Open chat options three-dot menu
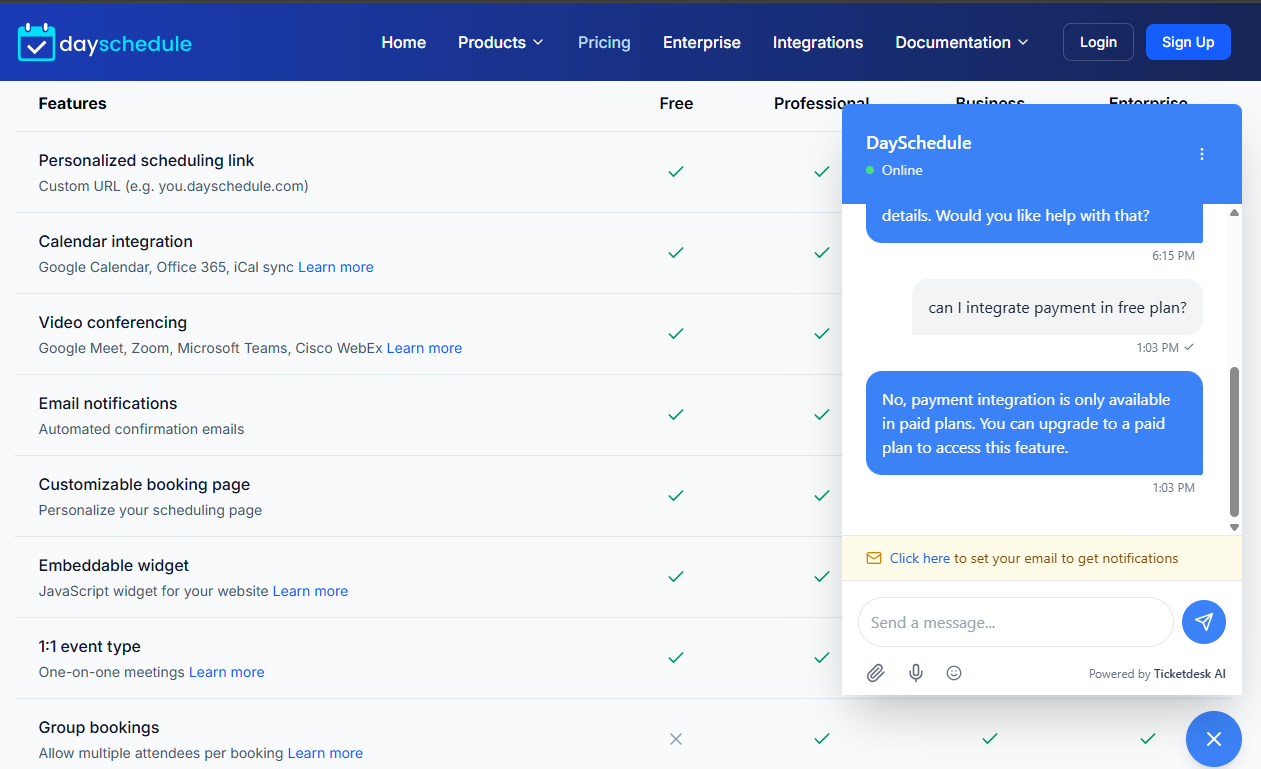Image resolution: width=1261 pixels, height=769 pixels. tap(1202, 154)
